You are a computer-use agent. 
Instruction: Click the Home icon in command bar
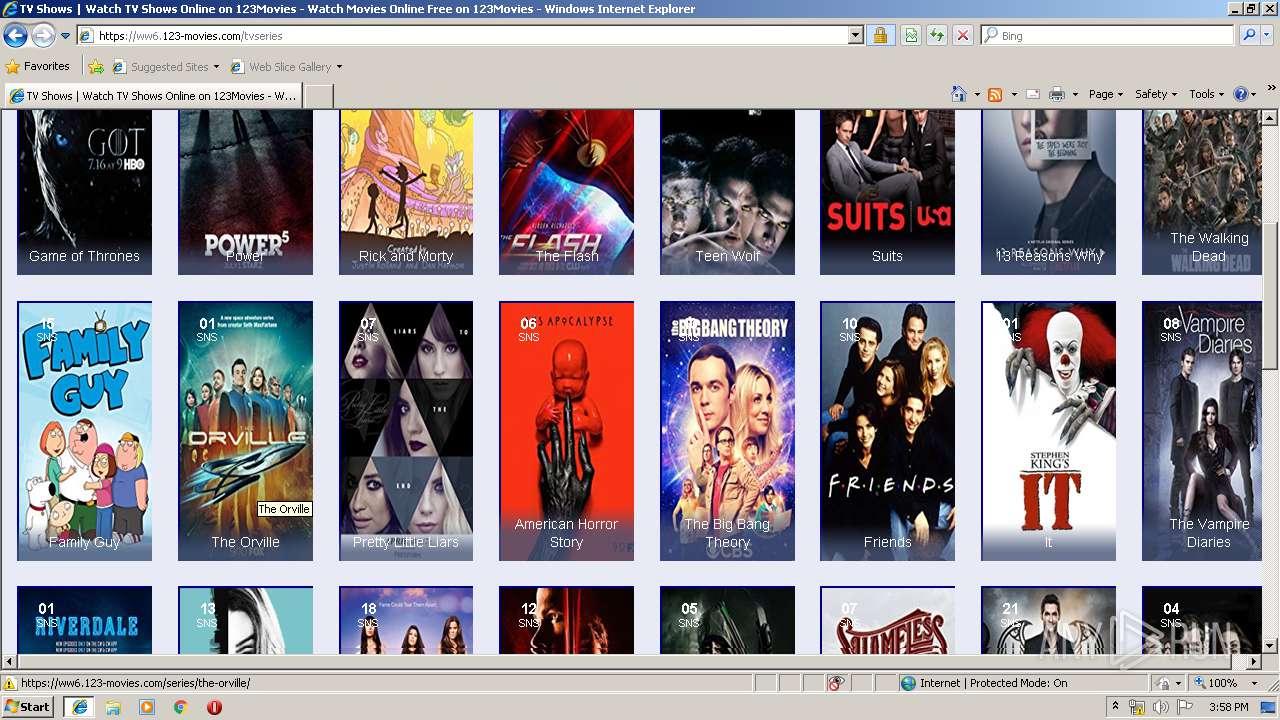959,94
